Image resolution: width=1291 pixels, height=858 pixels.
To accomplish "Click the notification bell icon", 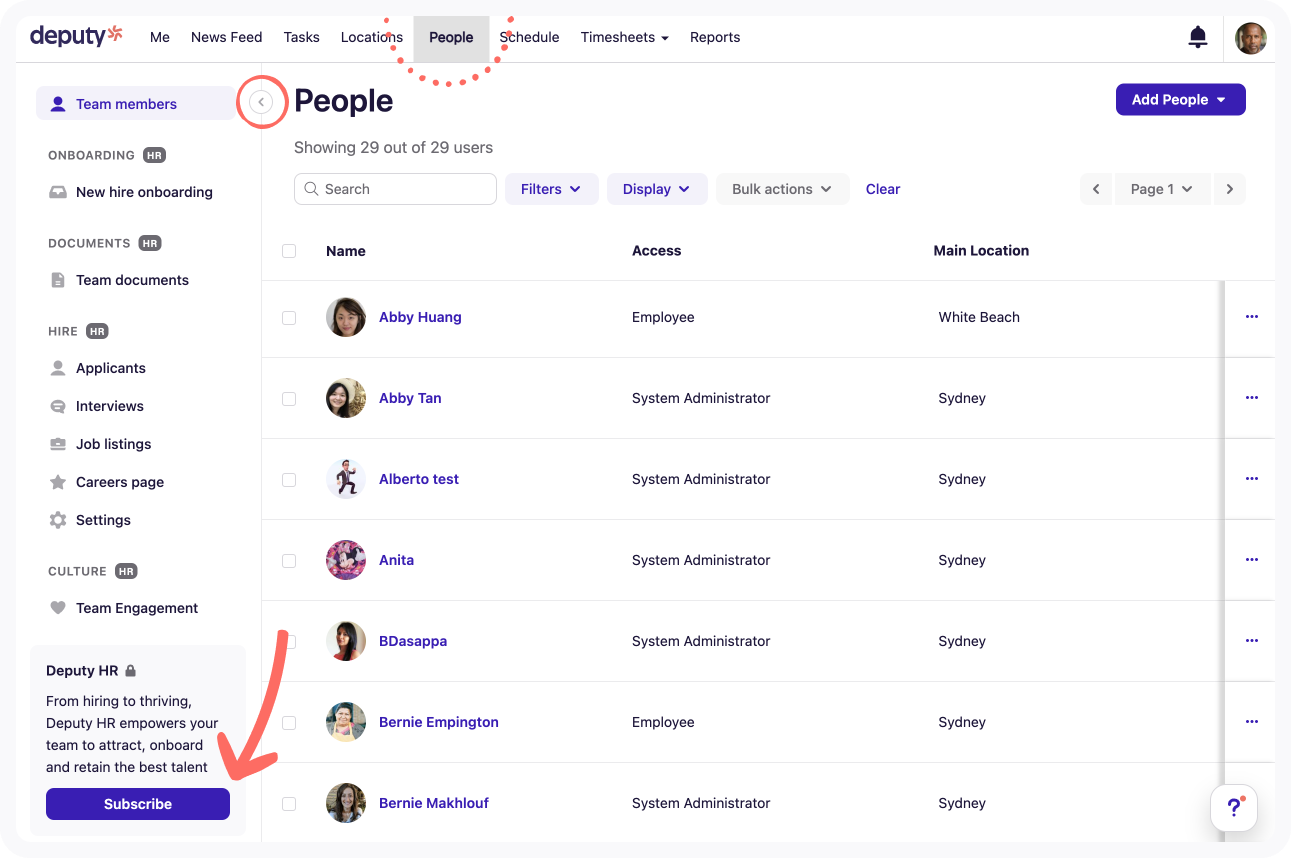I will coord(1197,38).
